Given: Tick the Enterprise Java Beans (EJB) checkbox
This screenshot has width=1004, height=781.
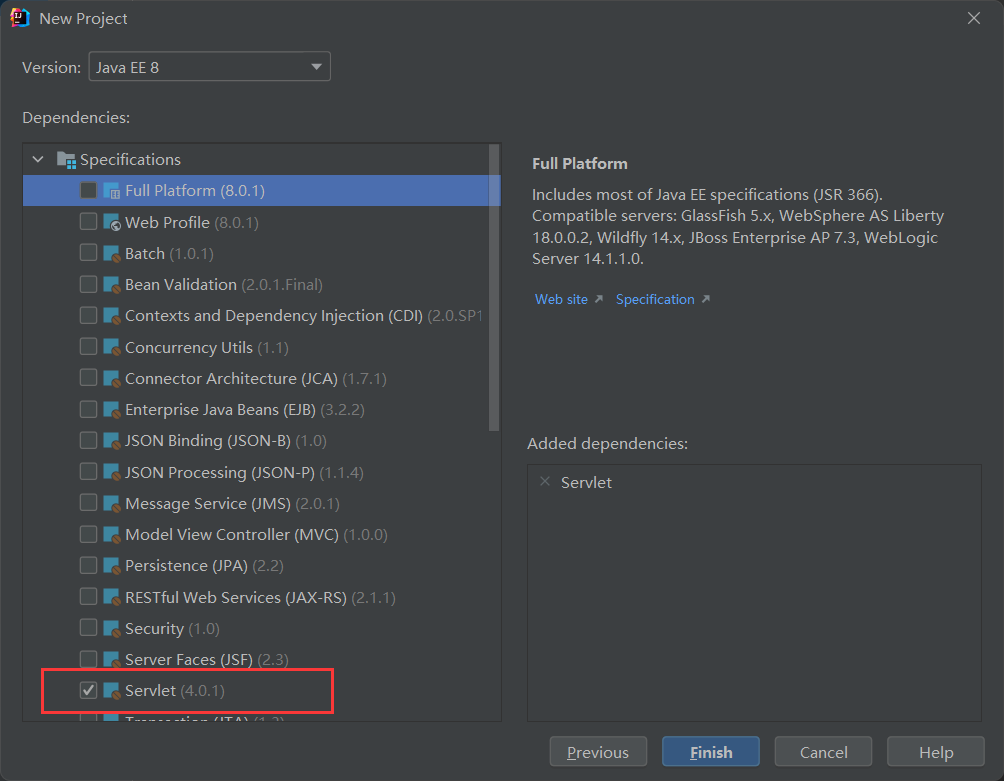Looking at the screenshot, I should click(88, 409).
